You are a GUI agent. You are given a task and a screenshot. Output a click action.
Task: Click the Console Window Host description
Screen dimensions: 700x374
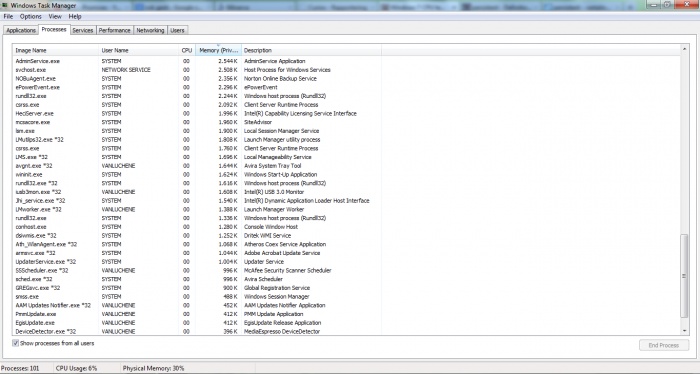pyautogui.click(x=271, y=227)
